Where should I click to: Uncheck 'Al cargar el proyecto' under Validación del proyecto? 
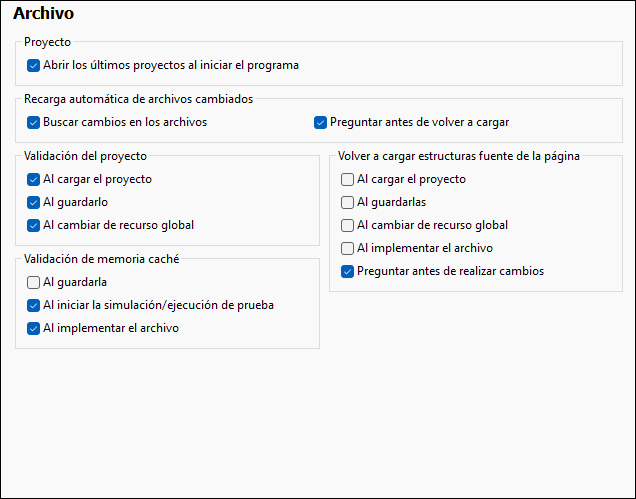pos(35,179)
